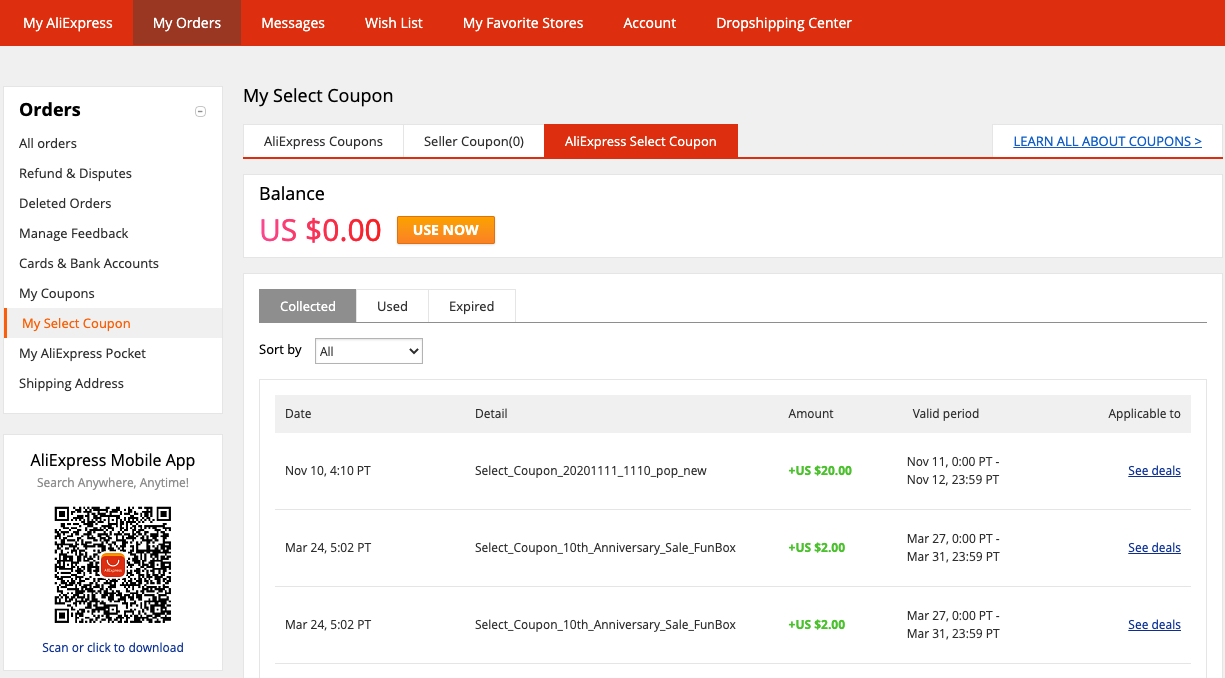This screenshot has width=1225, height=678.
Task: See deals for Mar 27-31 coupon, second row
Action: [x=1154, y=547]
